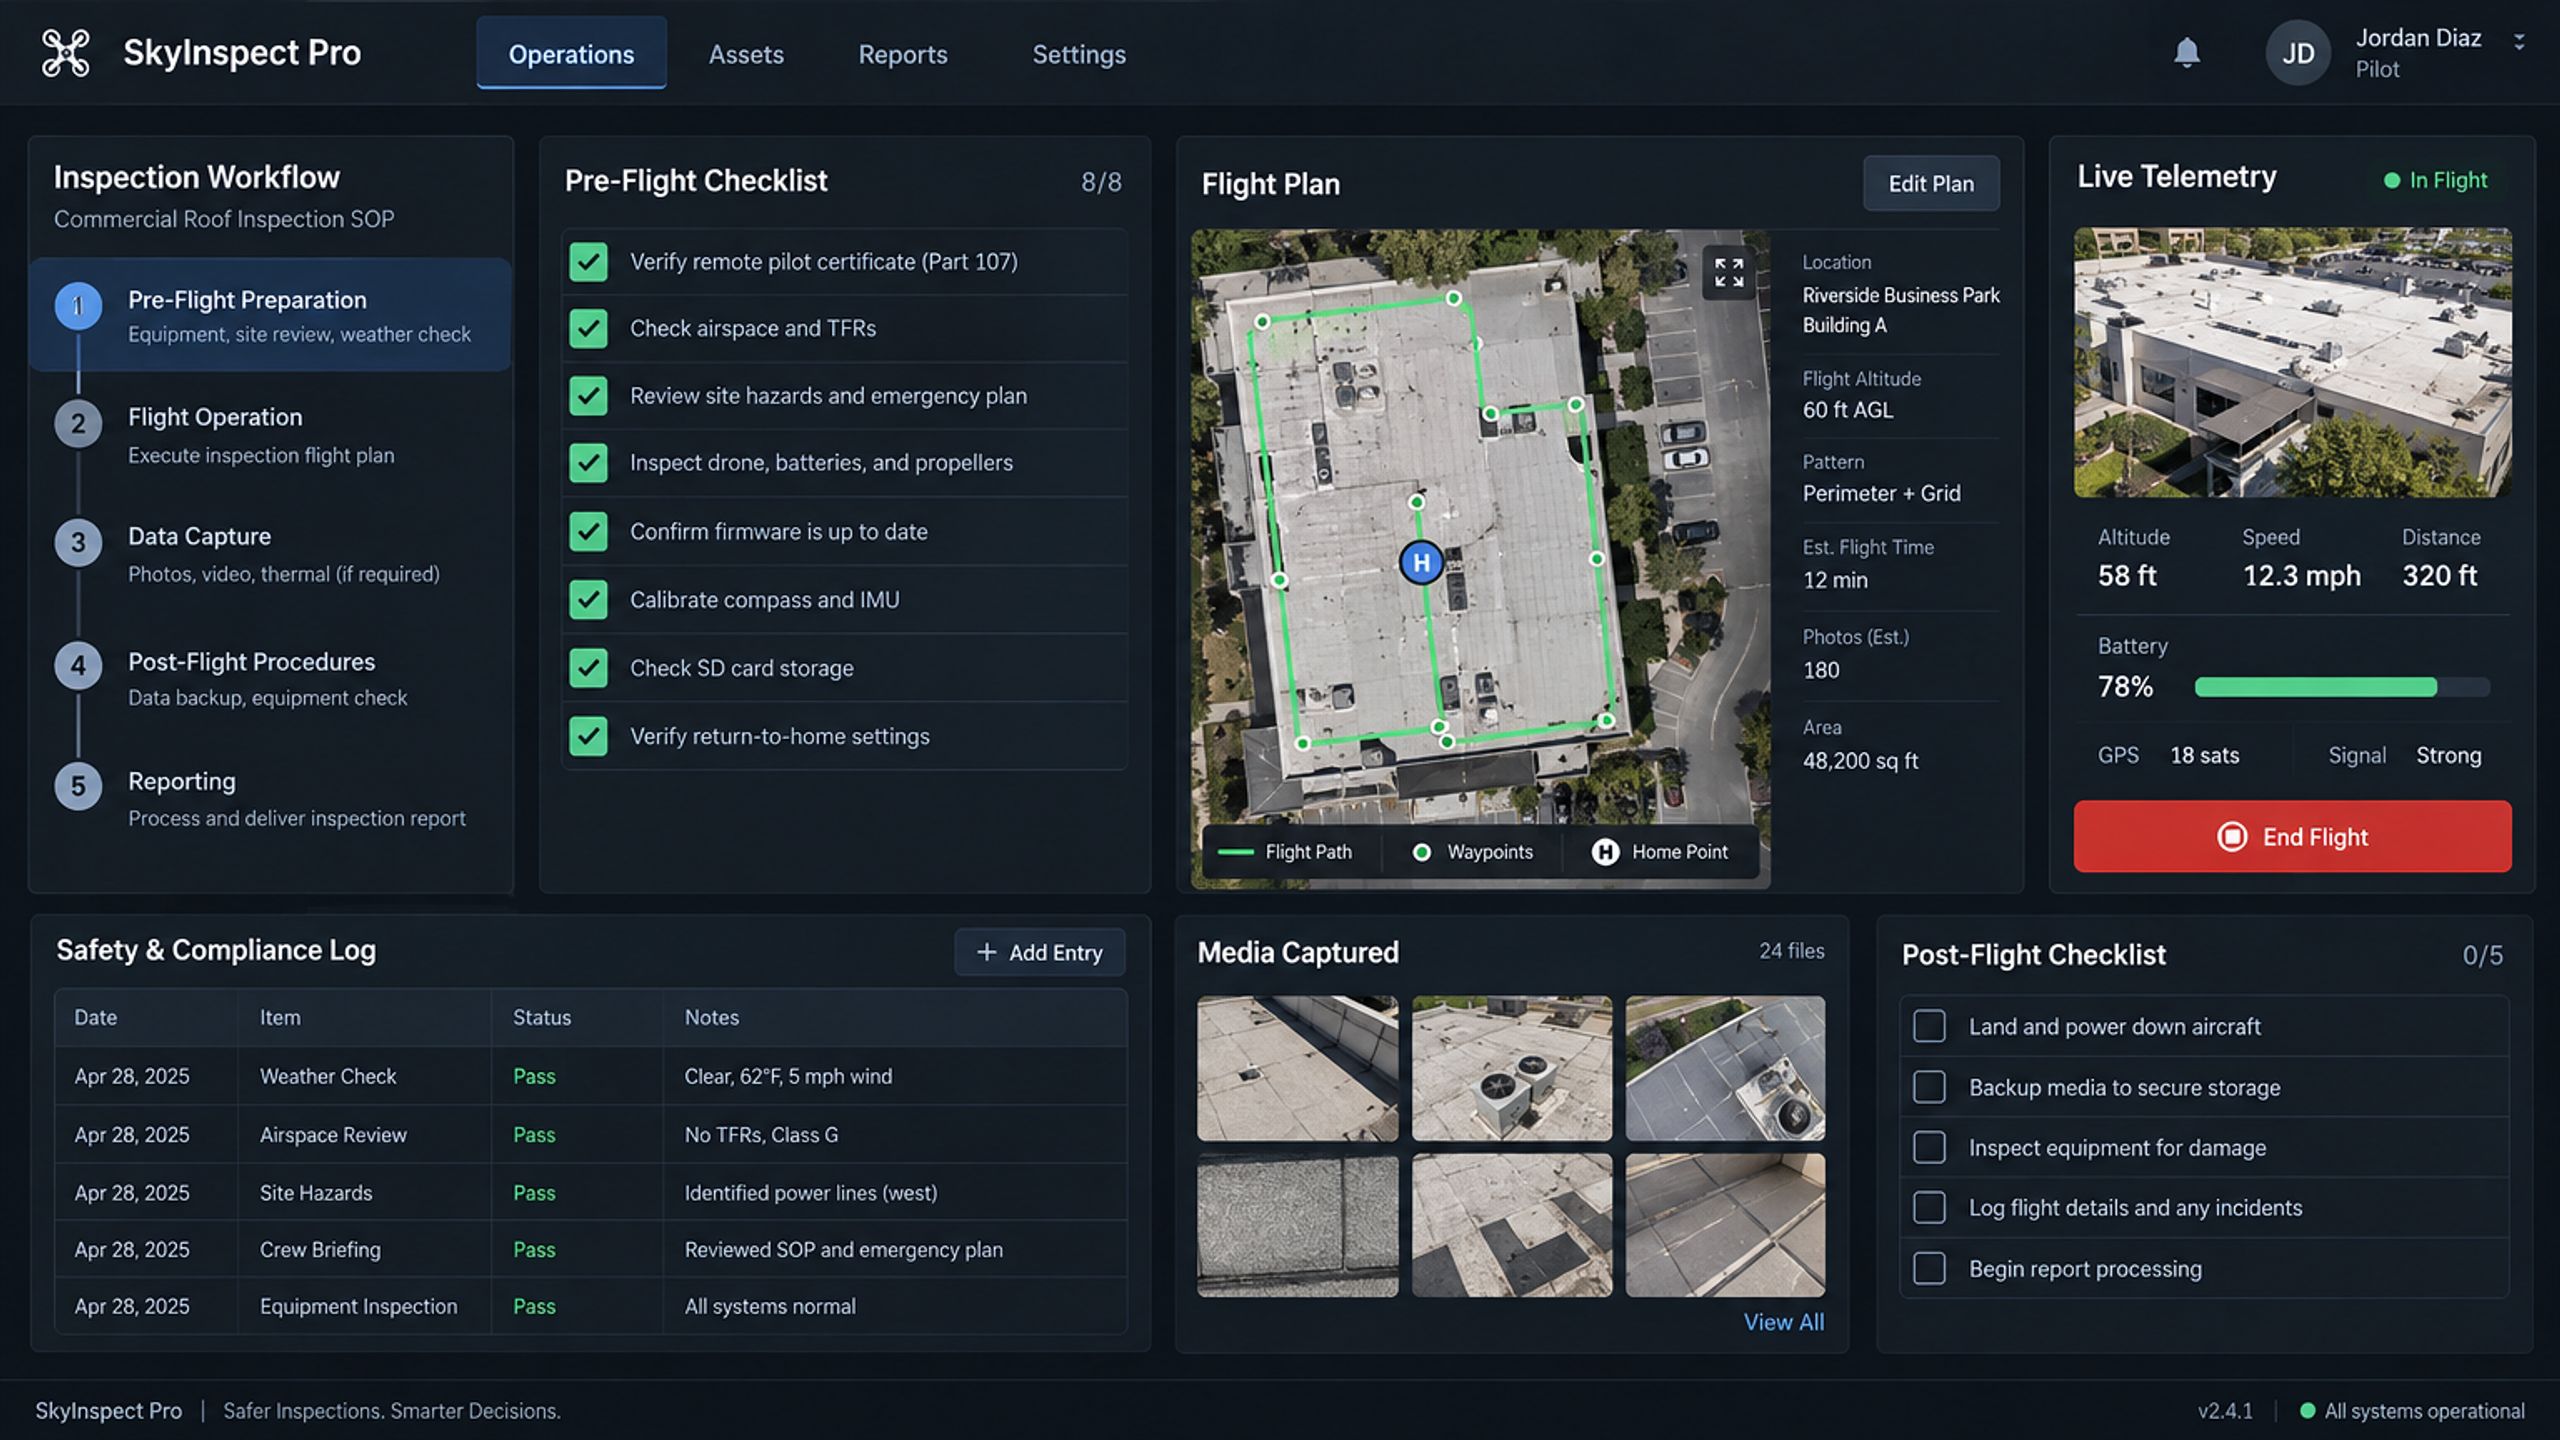Click Add Entry in Safety & Compliance Log
Viewport: 2560px width, 1440px height.
click(1039, 952)
